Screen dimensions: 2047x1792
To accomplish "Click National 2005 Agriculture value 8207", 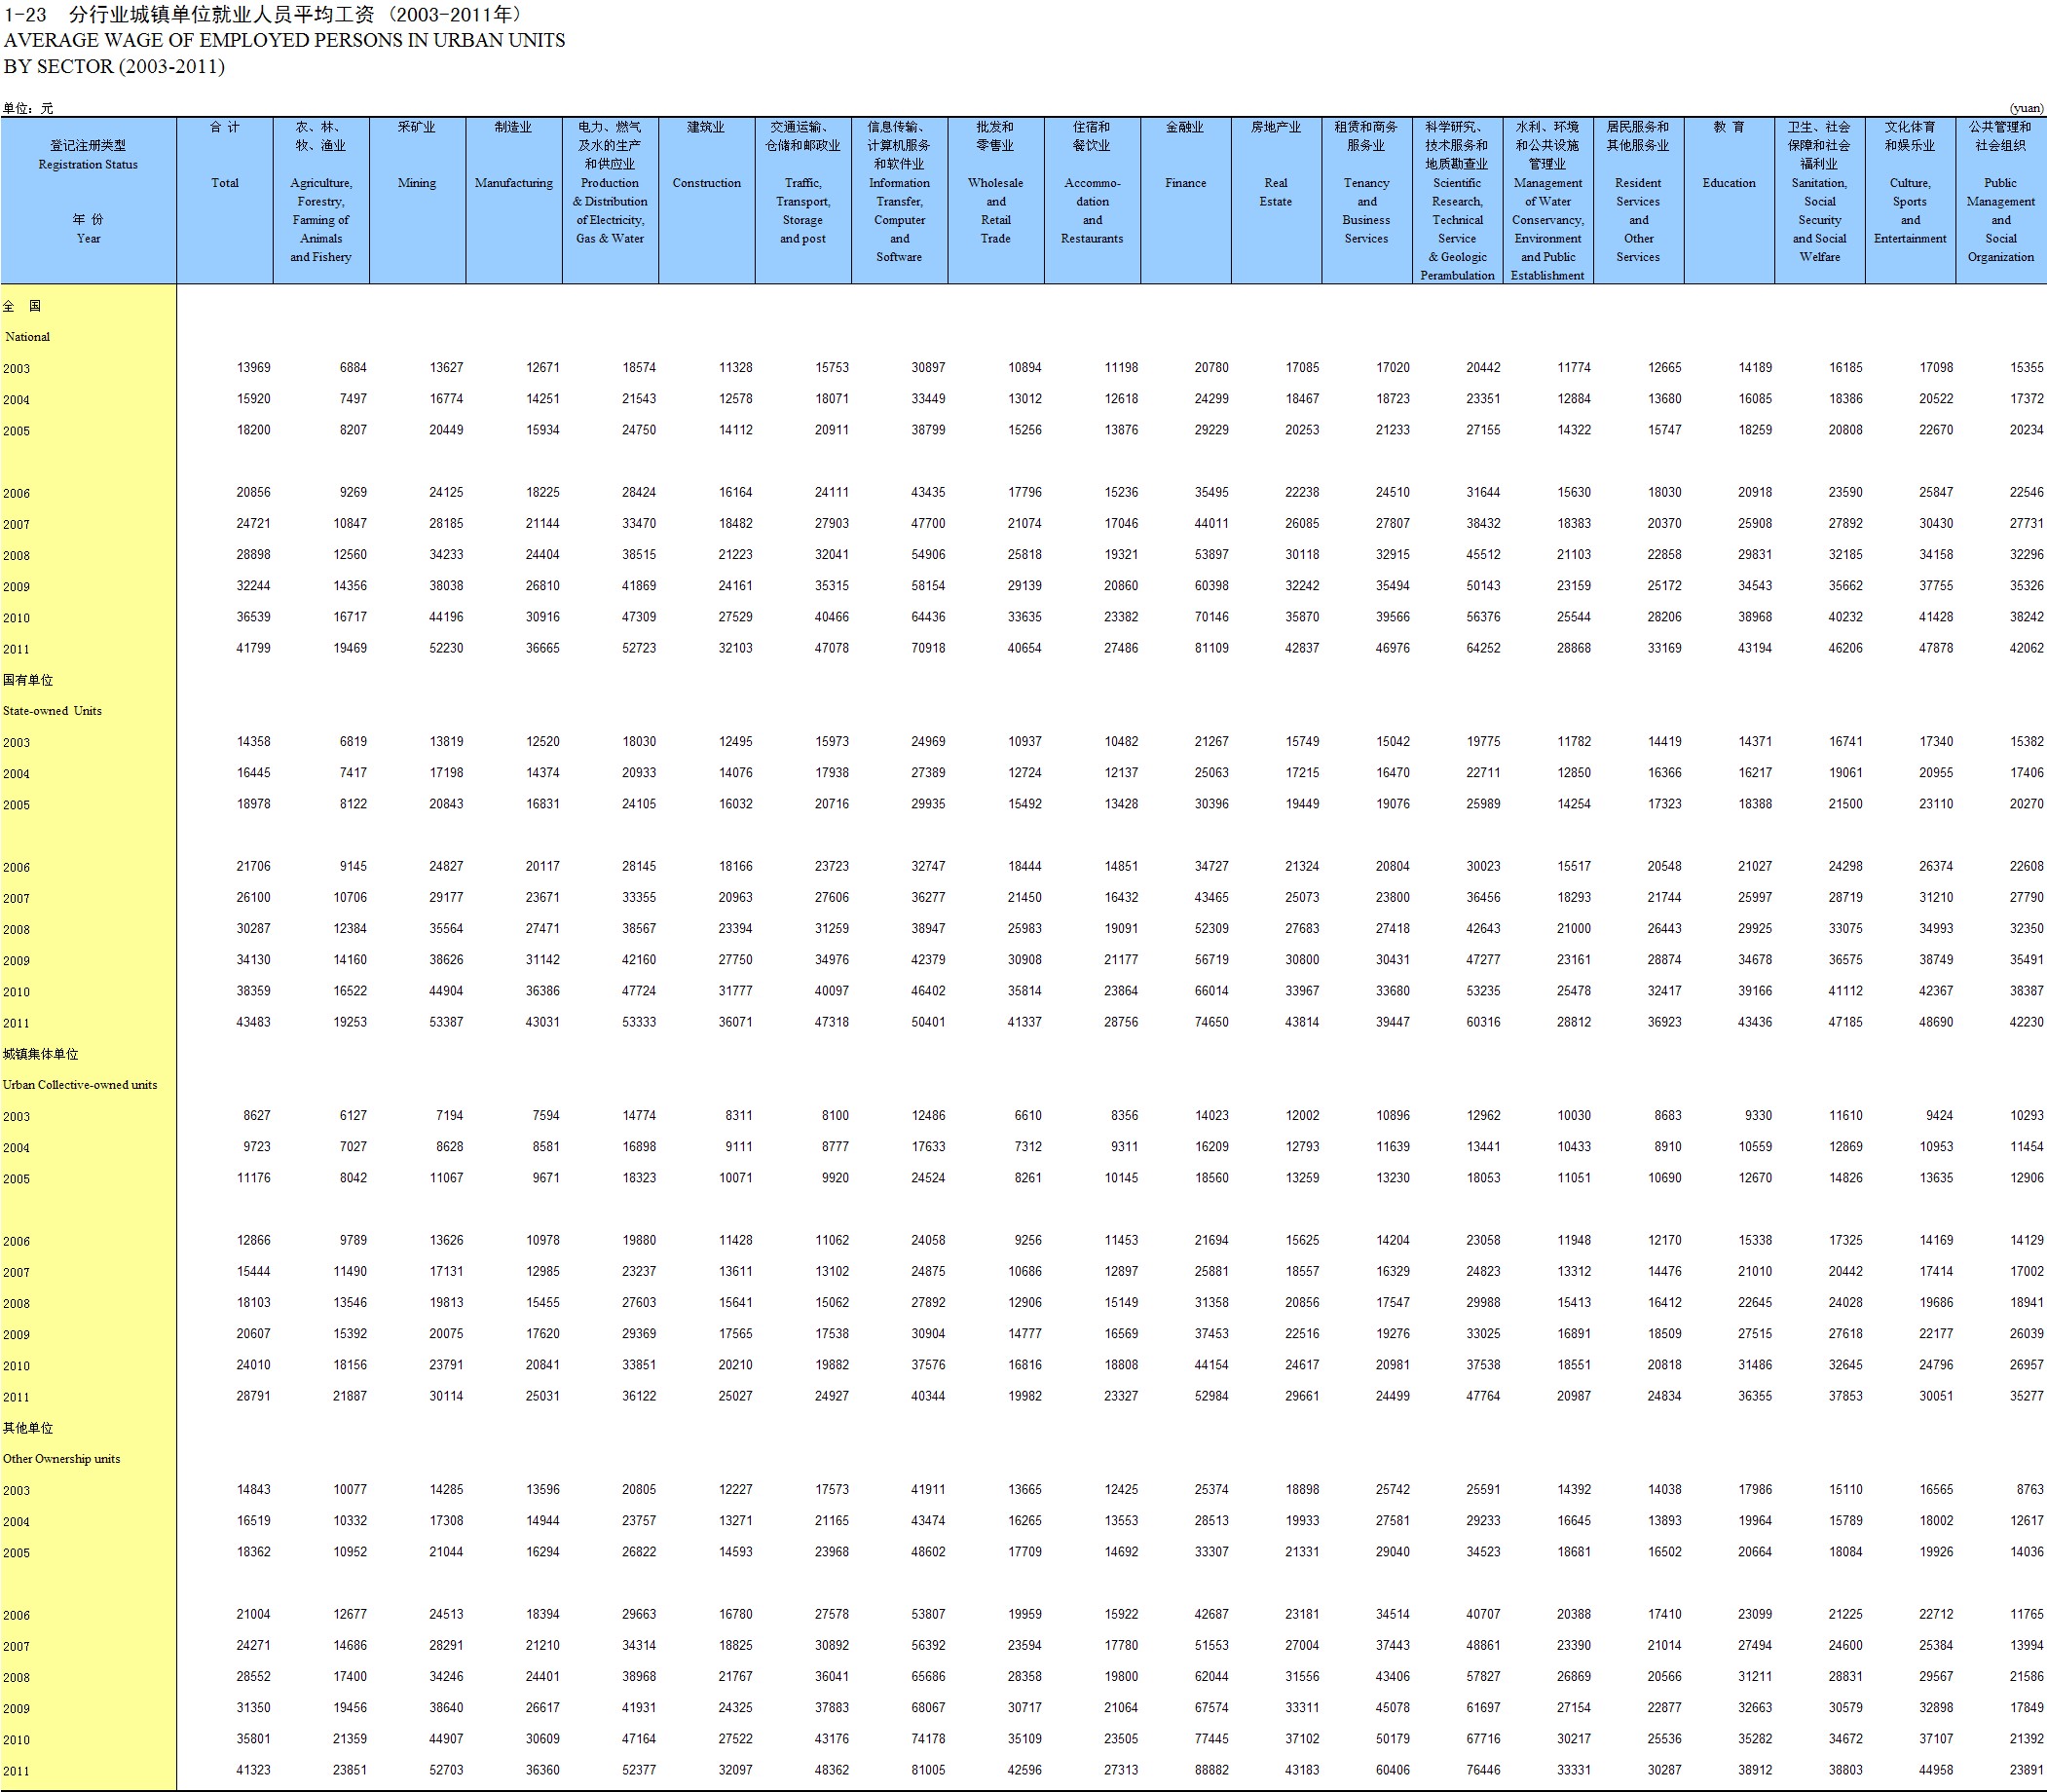I will pos(353,430).
